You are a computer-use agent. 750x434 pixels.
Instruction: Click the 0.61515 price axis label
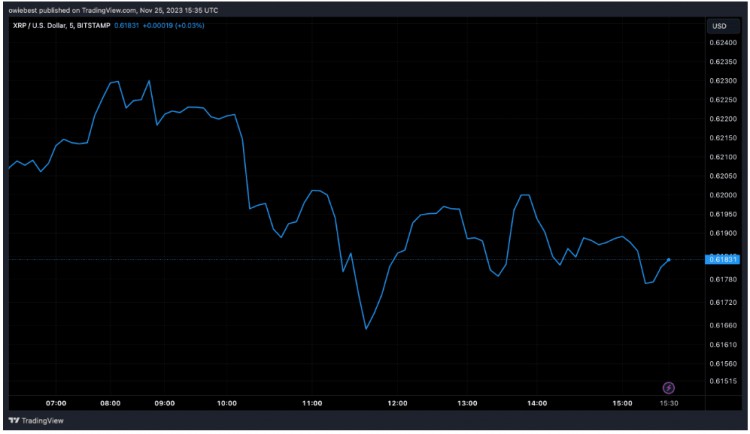coord(723,381)
